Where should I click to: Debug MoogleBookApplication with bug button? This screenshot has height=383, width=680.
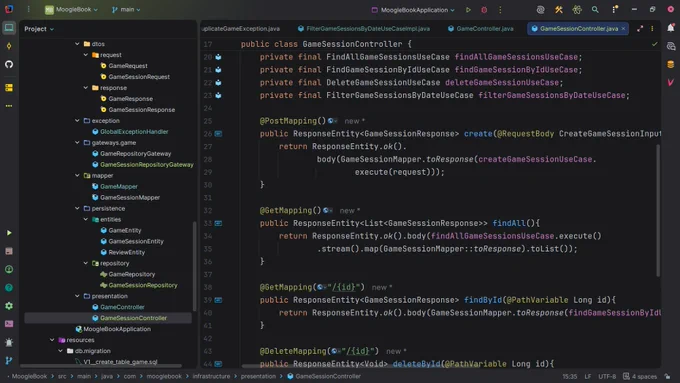(x=484, y=10)
